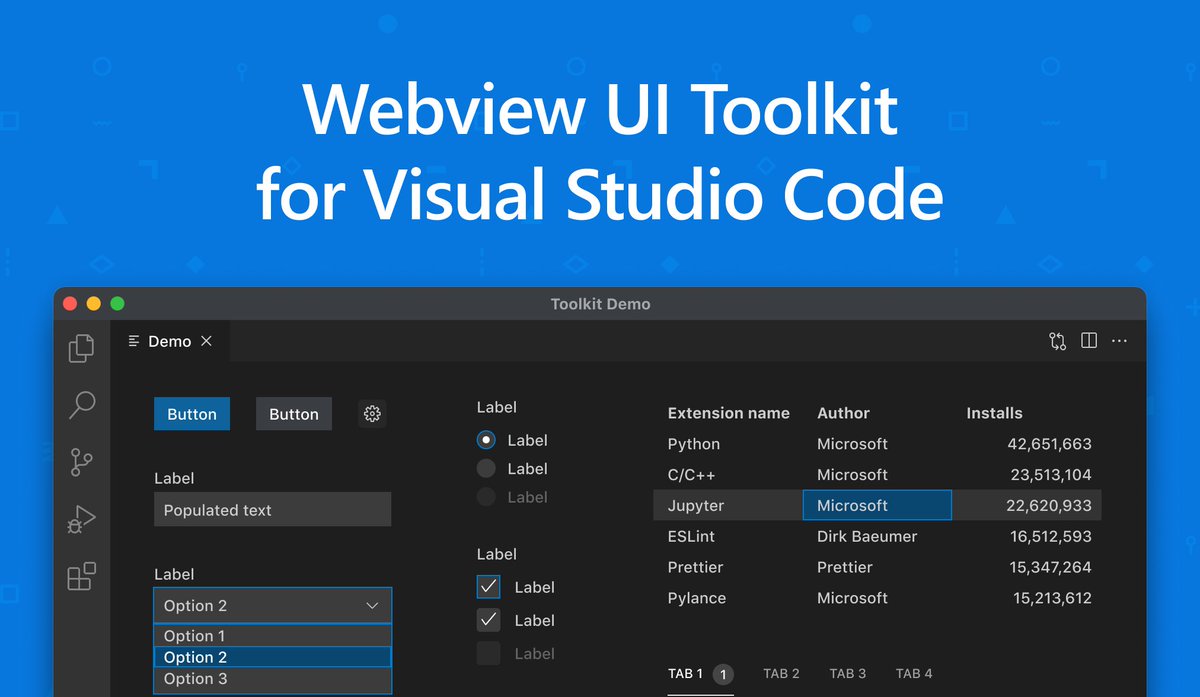
Task: Click the Populated text input field
Action: [x=272, y=509]
